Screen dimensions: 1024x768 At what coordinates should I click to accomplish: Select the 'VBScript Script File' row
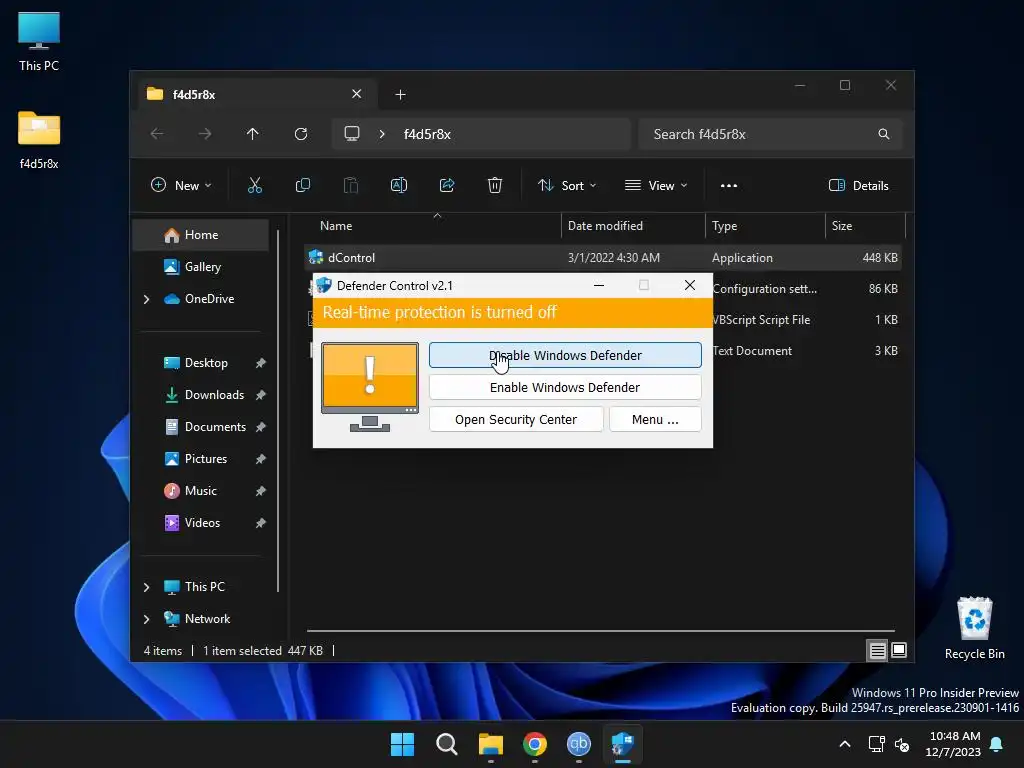[807, 320]
